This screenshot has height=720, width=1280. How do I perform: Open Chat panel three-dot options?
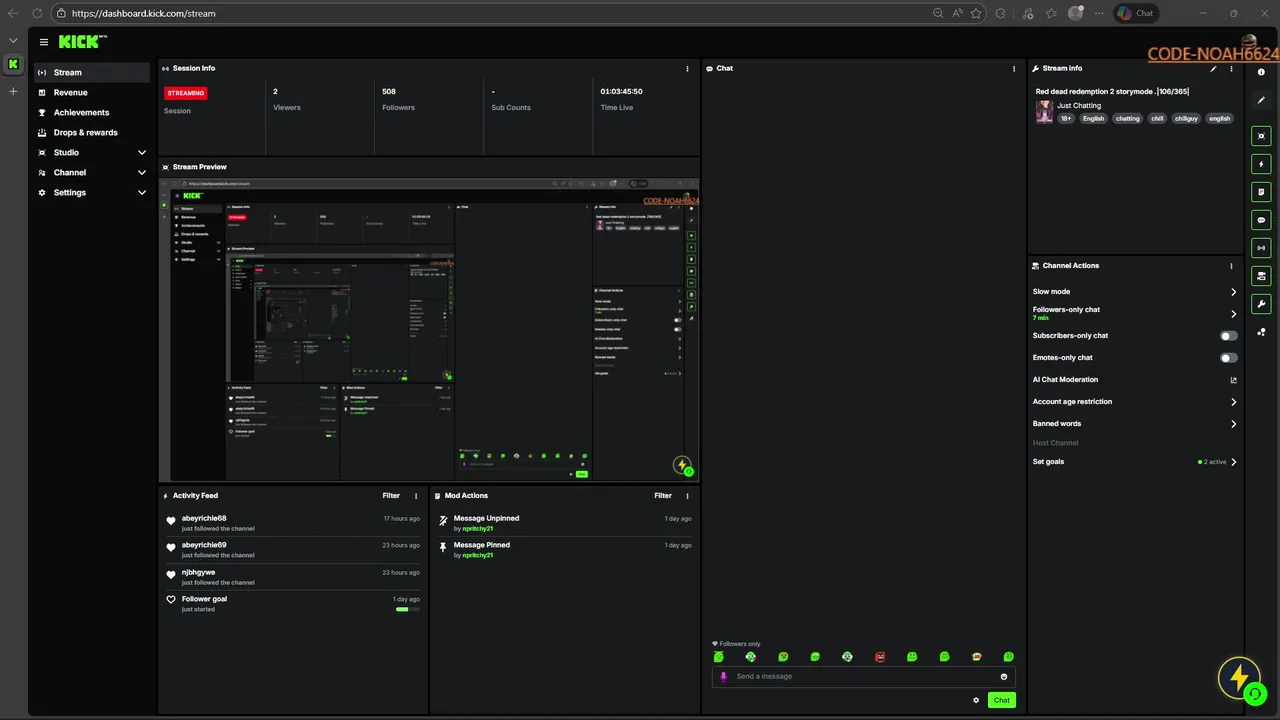1014,69
